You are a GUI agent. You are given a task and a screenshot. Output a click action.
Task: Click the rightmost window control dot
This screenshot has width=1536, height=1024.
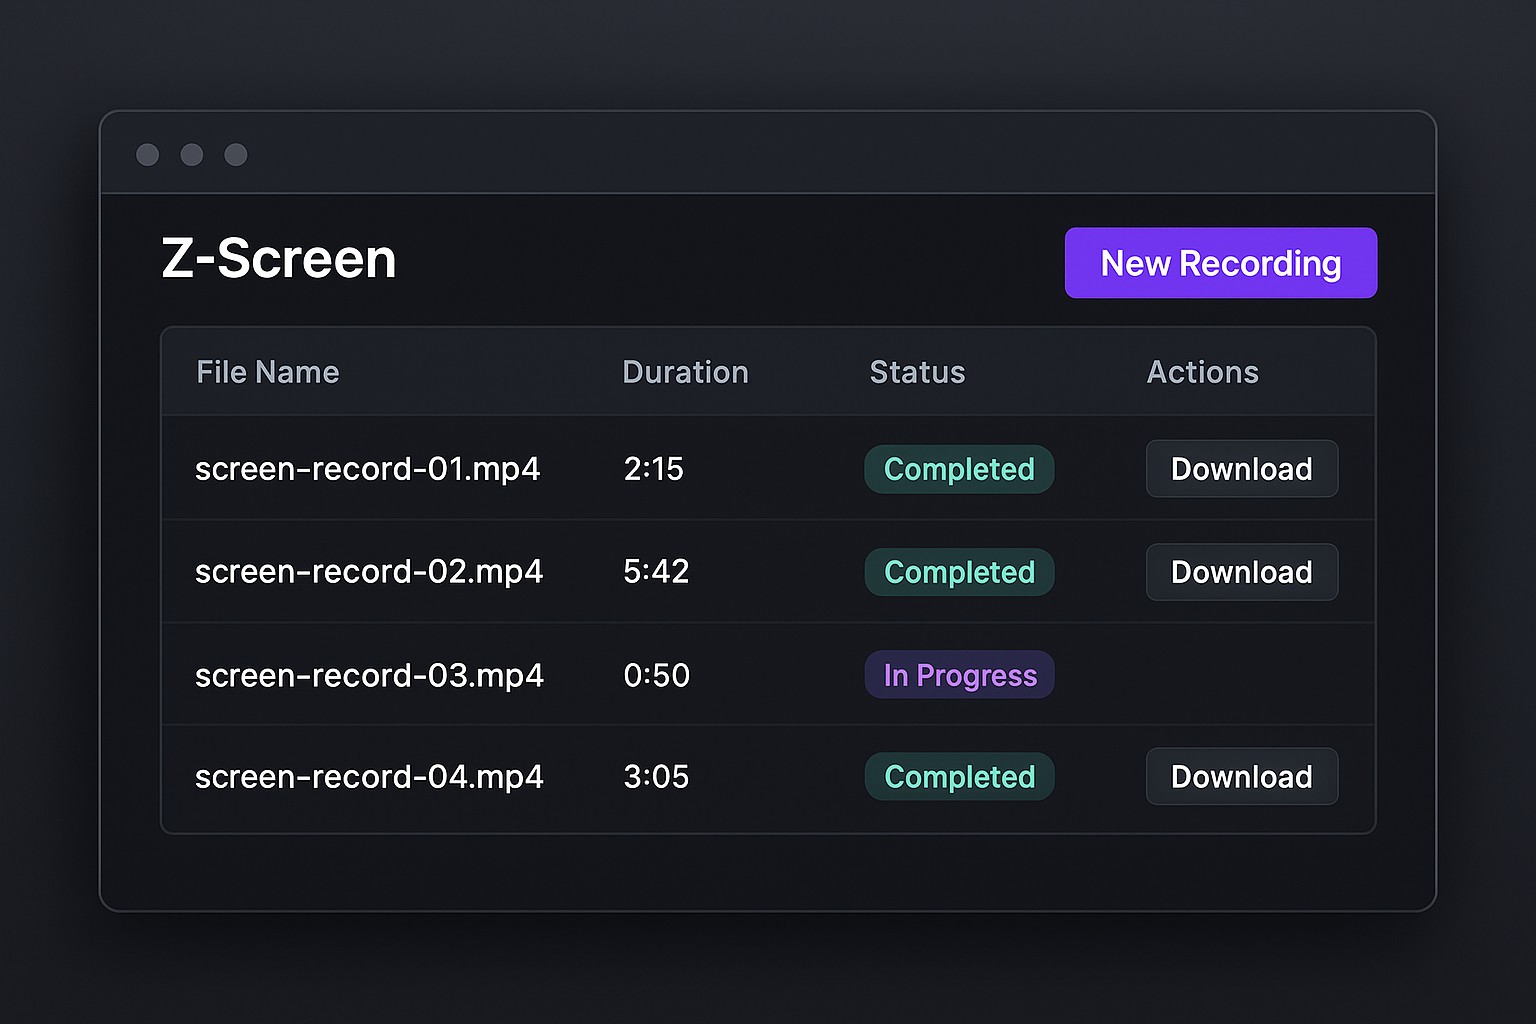pos(236,154)
